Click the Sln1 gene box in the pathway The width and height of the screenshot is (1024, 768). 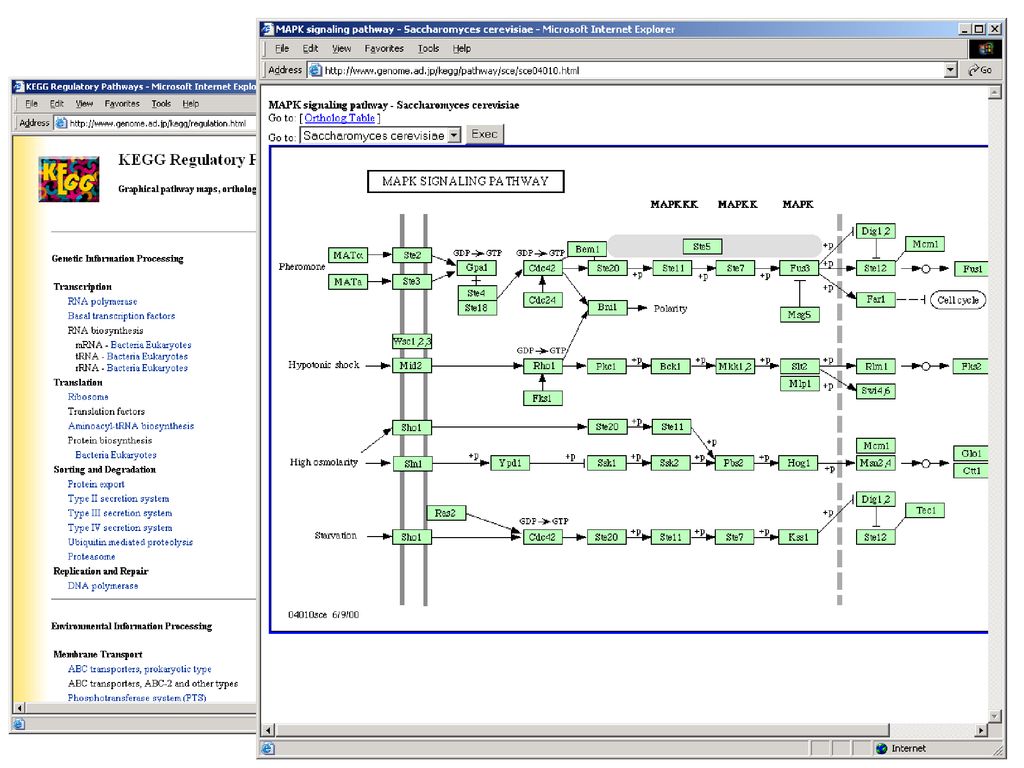point(412,464)
